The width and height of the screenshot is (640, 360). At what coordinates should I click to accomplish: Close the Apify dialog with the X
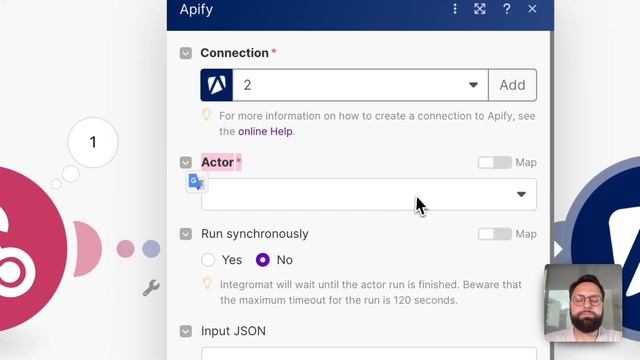[x=532, y=9]
